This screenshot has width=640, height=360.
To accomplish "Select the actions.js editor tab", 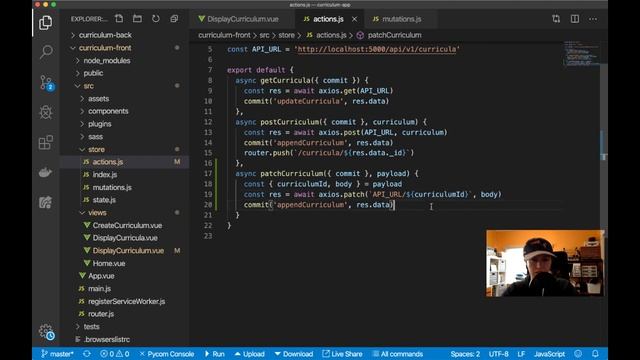I will tap(328, 19).
